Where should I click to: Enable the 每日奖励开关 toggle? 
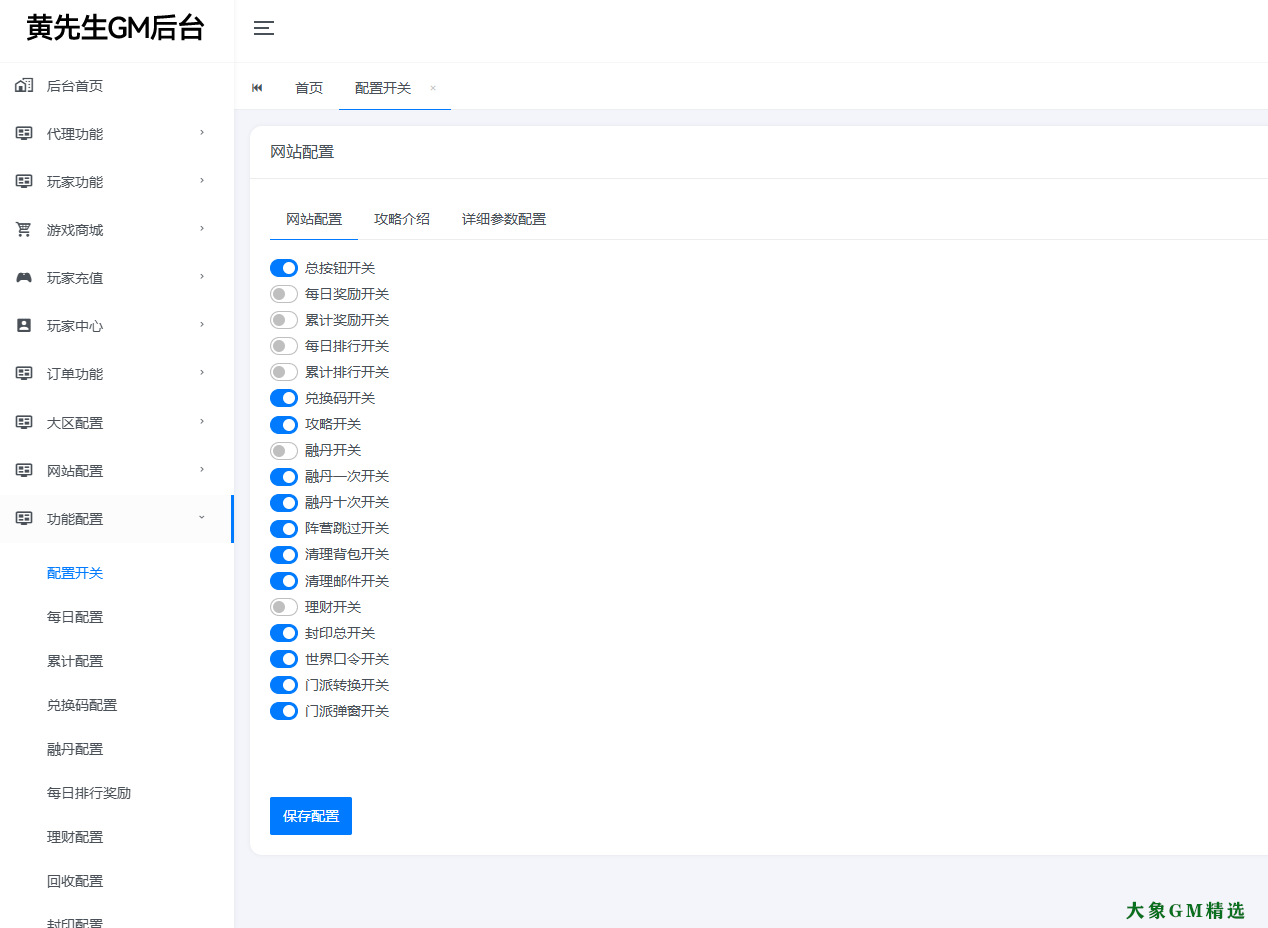click(x=283, y=293)
